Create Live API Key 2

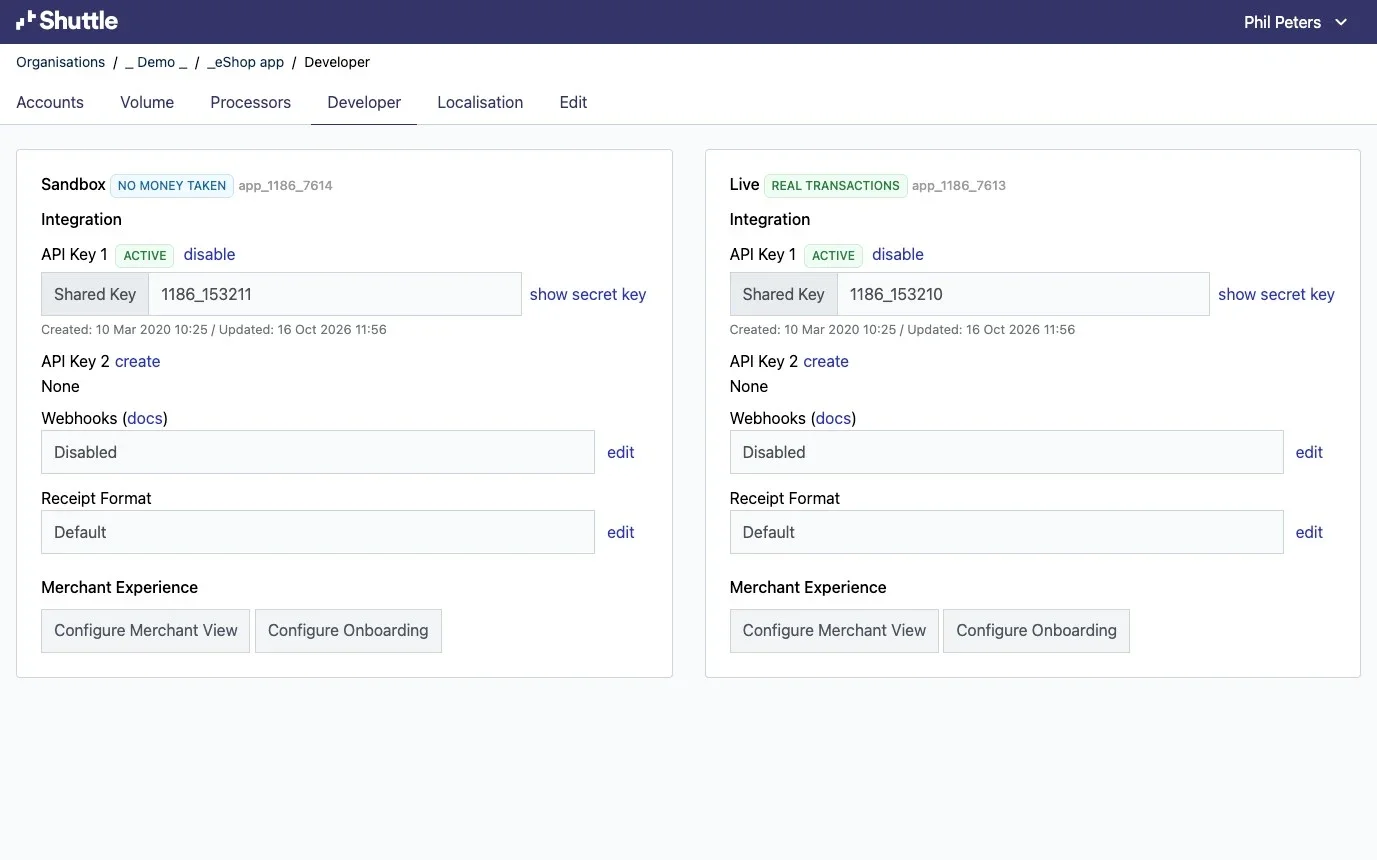coord(826,361)
